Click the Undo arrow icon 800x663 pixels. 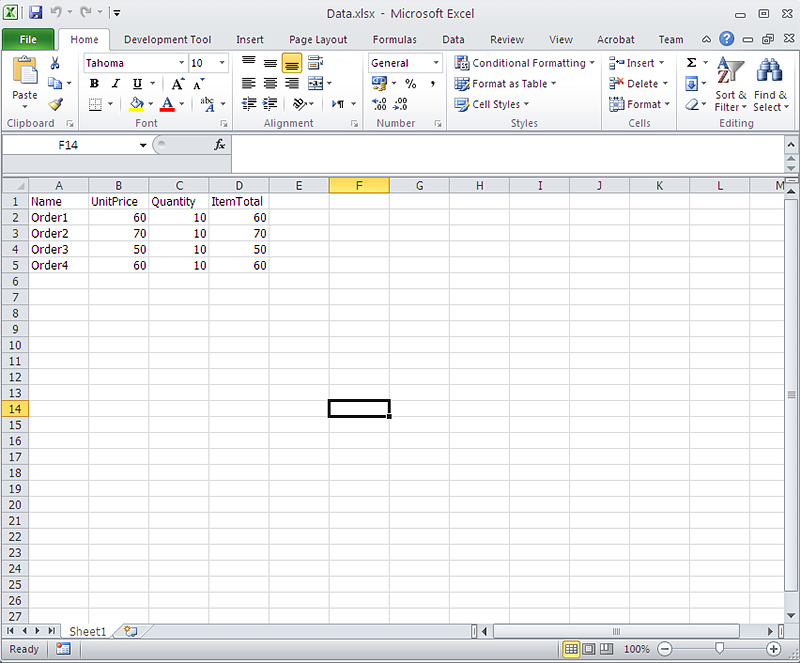point(56,12)
